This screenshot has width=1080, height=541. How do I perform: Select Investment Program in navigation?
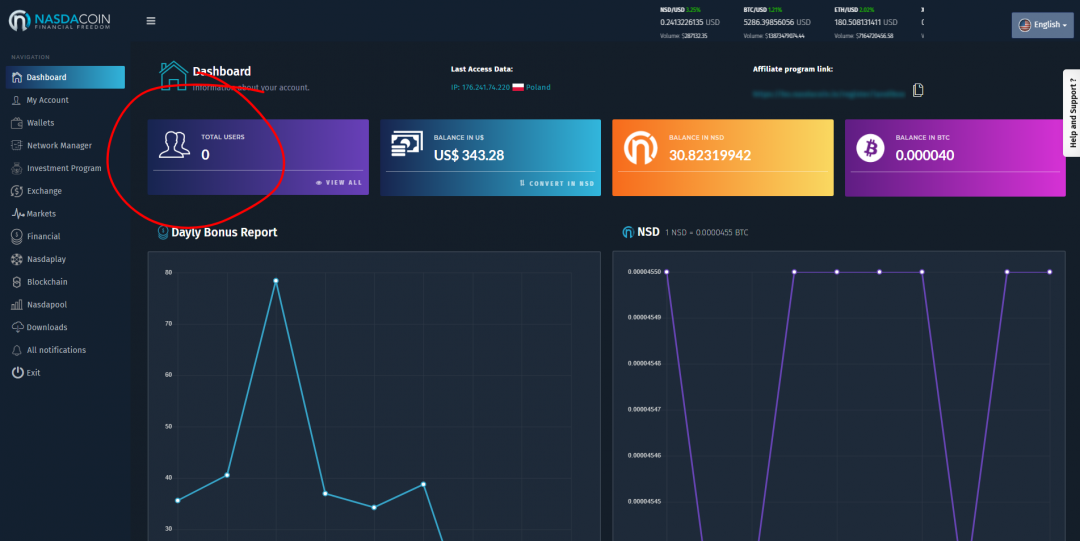[64, 168]
